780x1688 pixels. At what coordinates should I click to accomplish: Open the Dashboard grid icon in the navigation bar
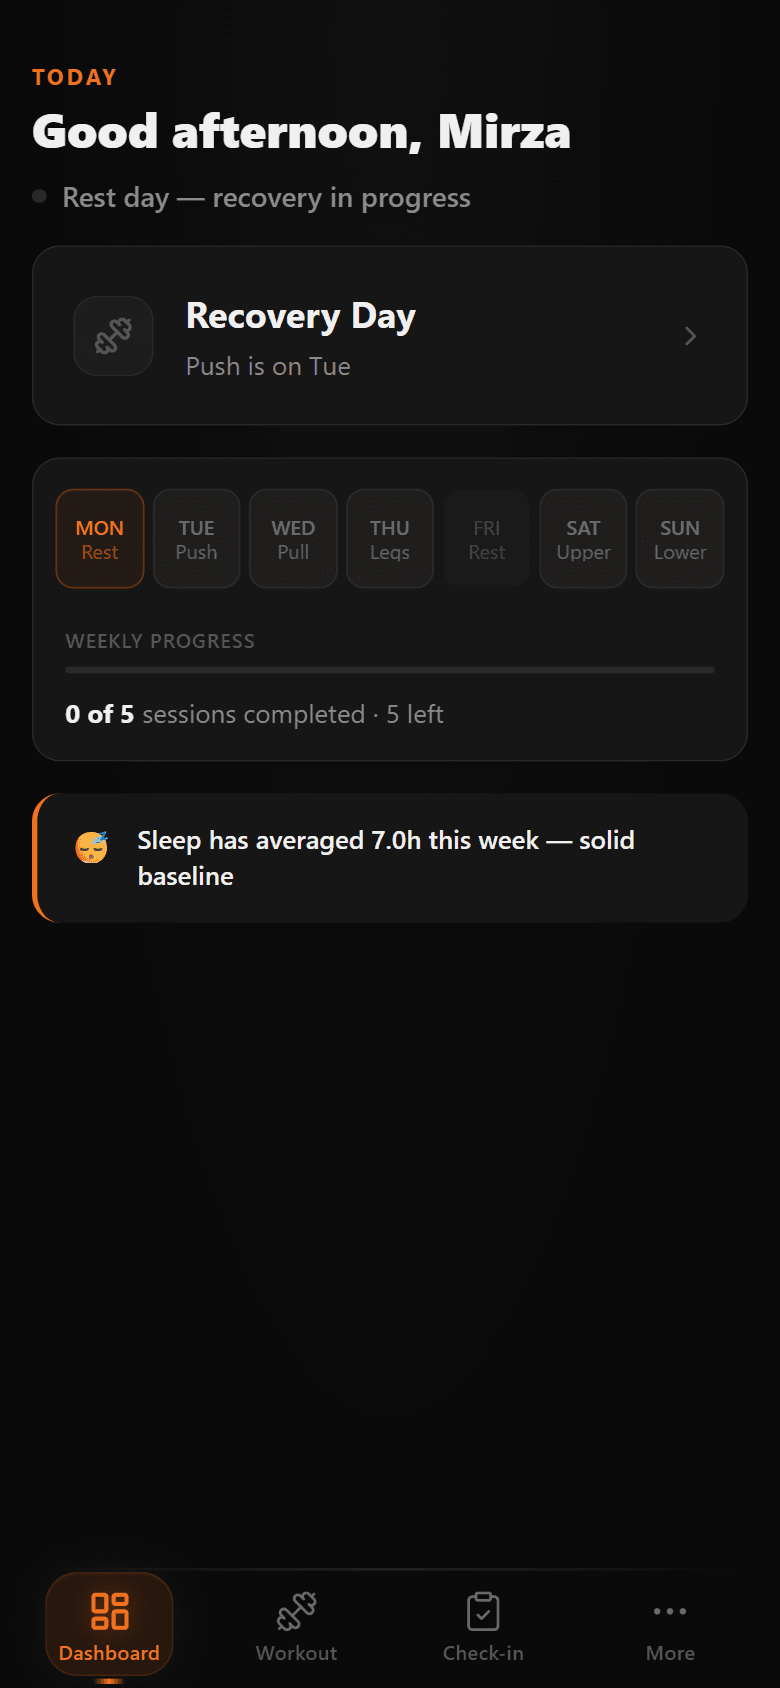[109, 1611]
